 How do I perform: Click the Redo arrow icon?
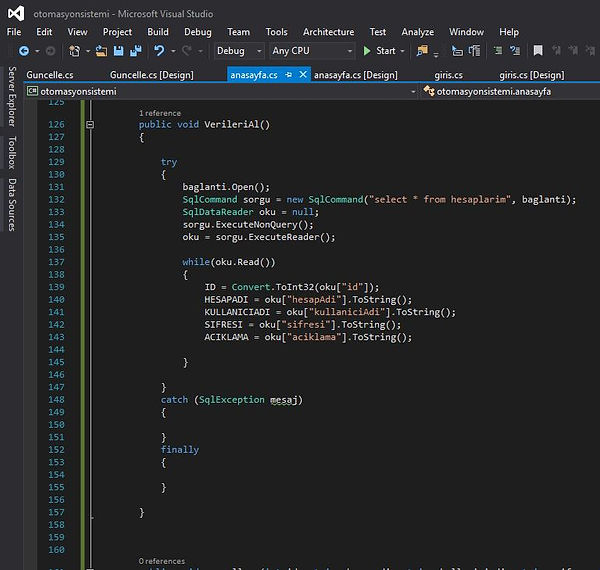click(x=187, y=51)
